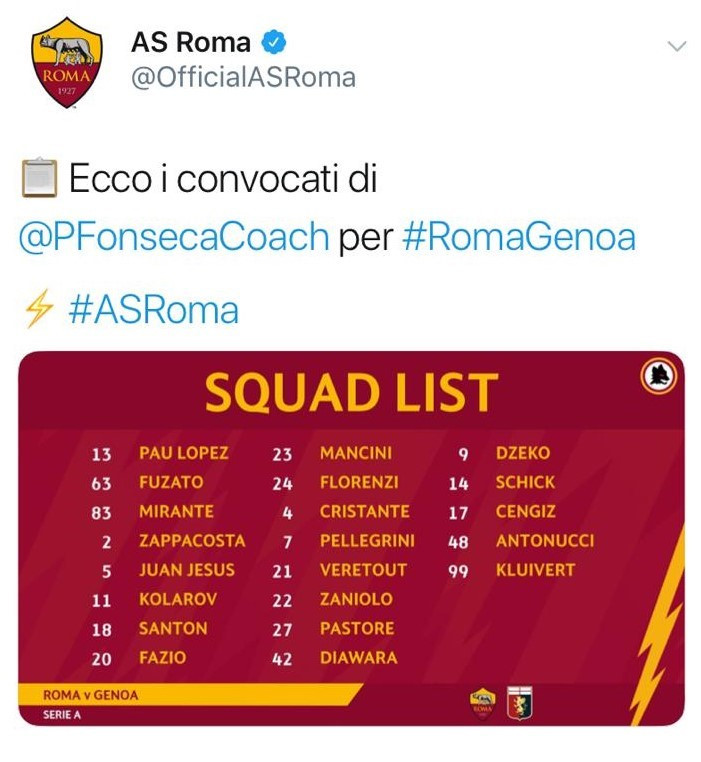701x762 pixels.
Task: Click the Roma crest at image bottom
Action: click(483, 701)
